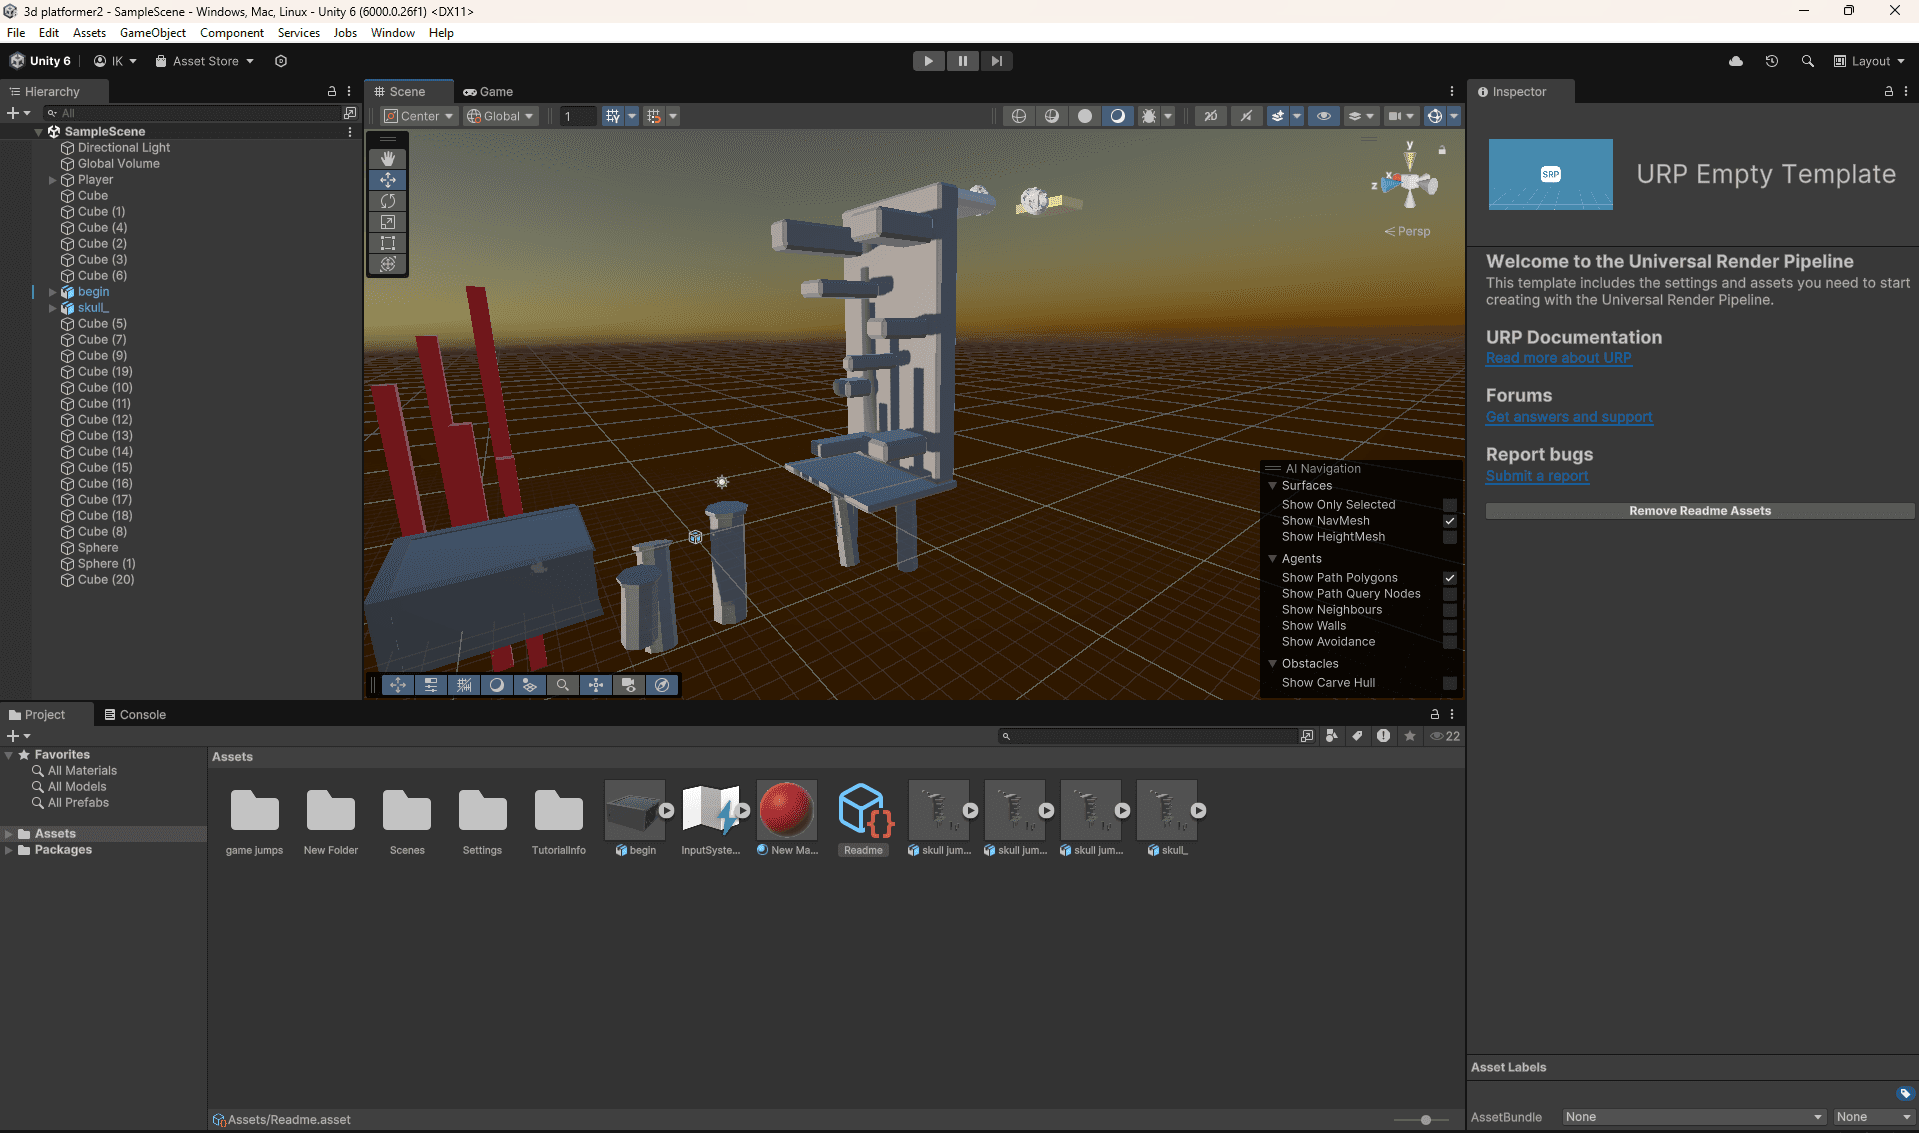This screenshot has width=1919, height=1133.
Task: Select the Hand view tool
Action: pos(388,159)
